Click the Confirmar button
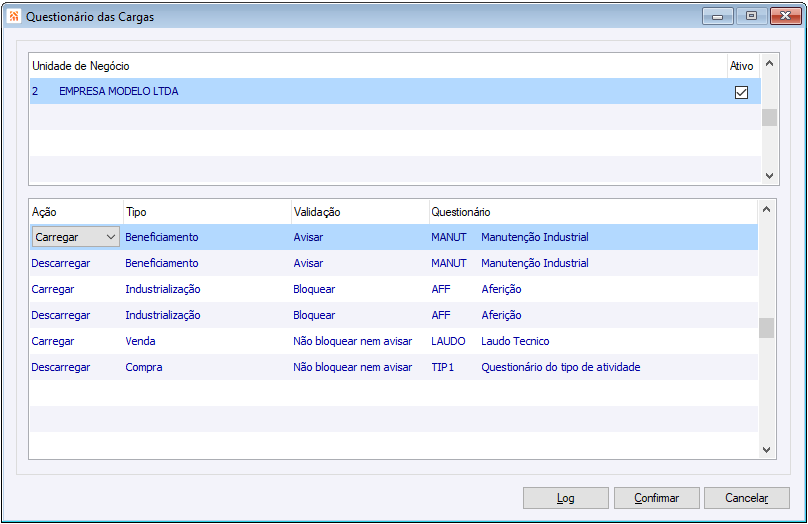 coord(656,498)
